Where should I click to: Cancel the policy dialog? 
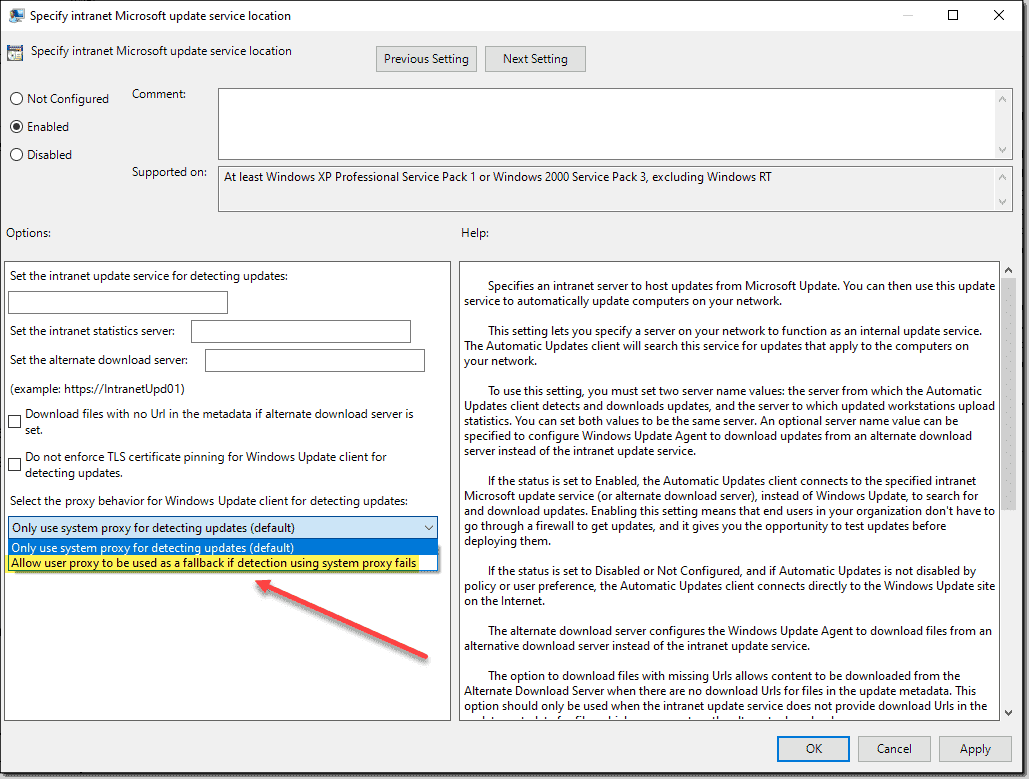pos(893,748)
